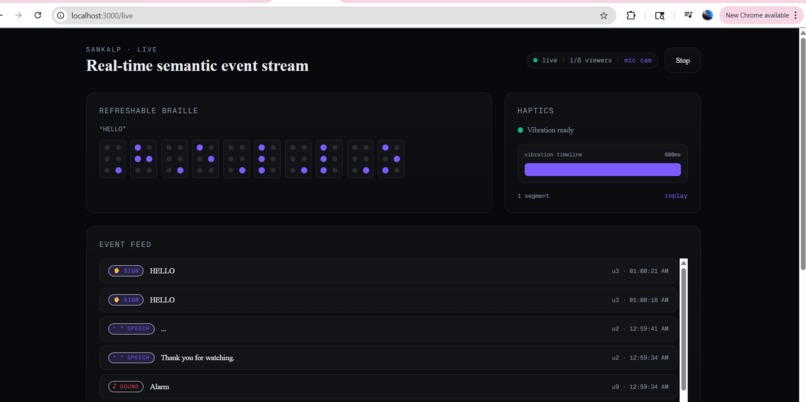Select the braille cell for letter O
This screenshot has height=402, width=806.
coord(391,159)
